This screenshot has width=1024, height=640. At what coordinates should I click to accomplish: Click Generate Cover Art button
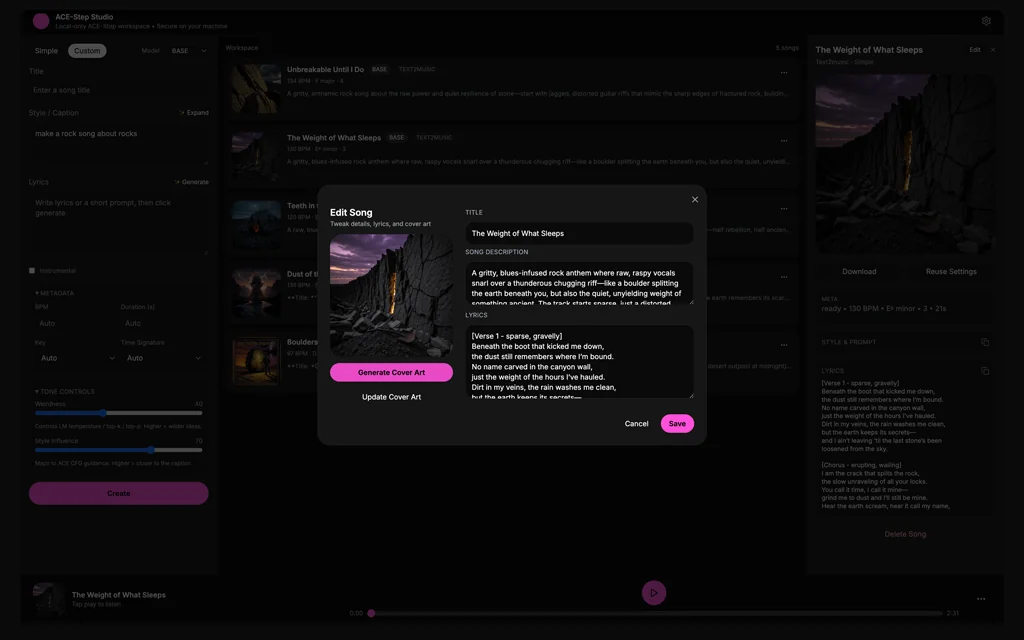point(391,372)
